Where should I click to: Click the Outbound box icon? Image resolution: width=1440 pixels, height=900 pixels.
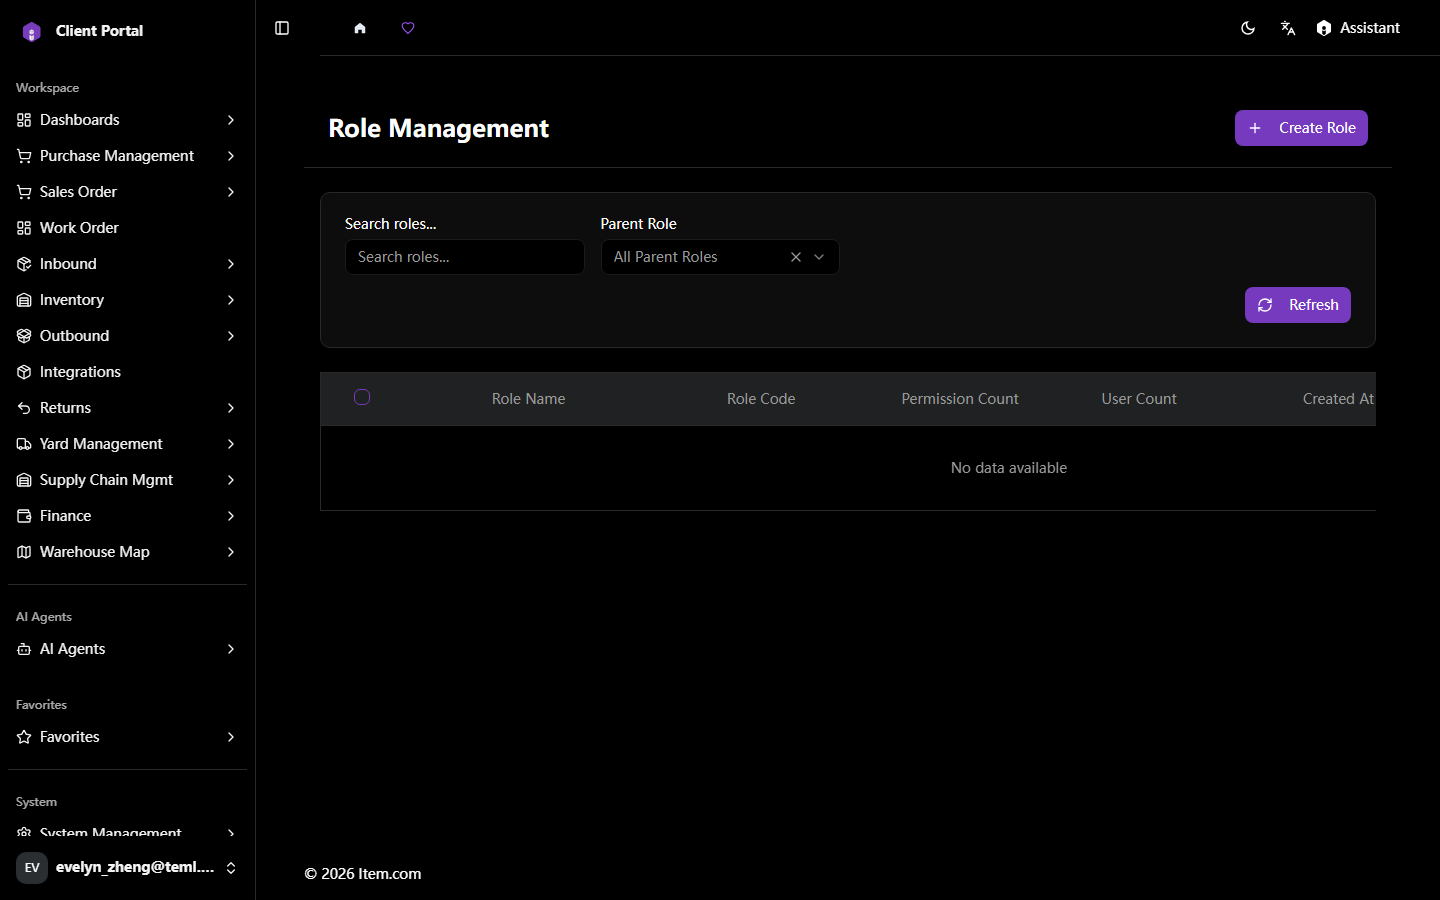24,336
